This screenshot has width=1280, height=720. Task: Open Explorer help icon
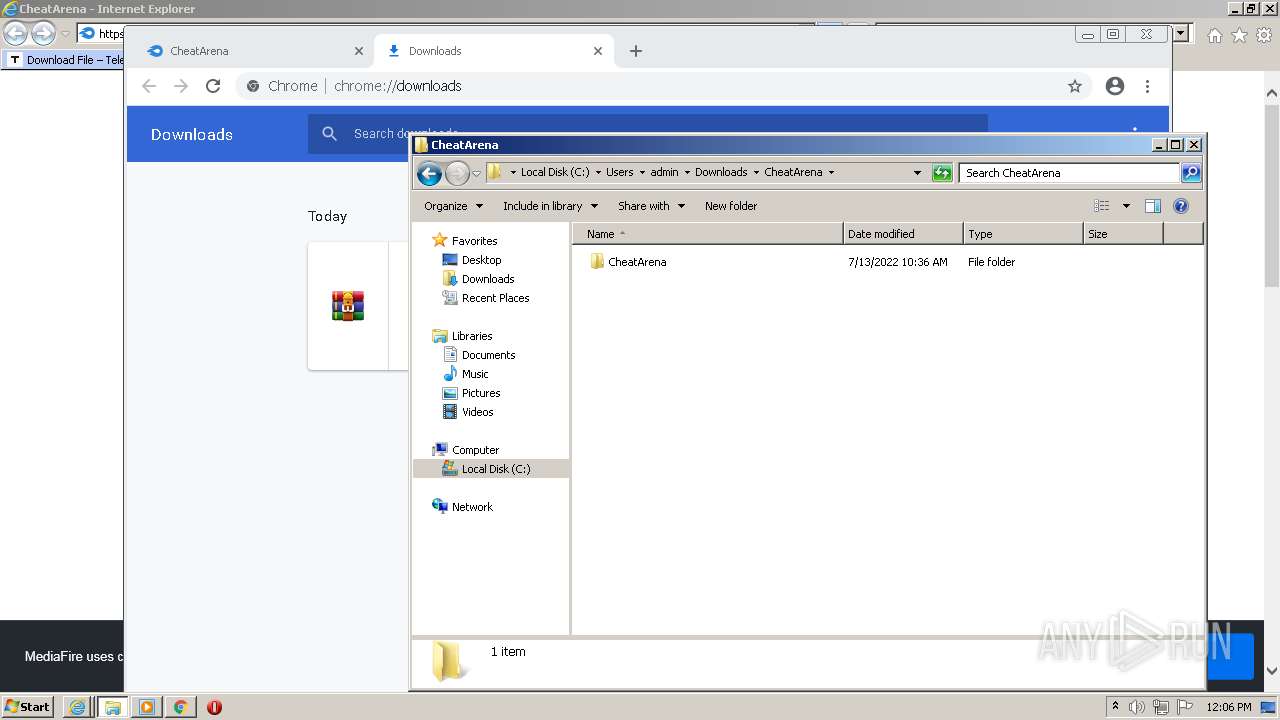click(1181, 206)
